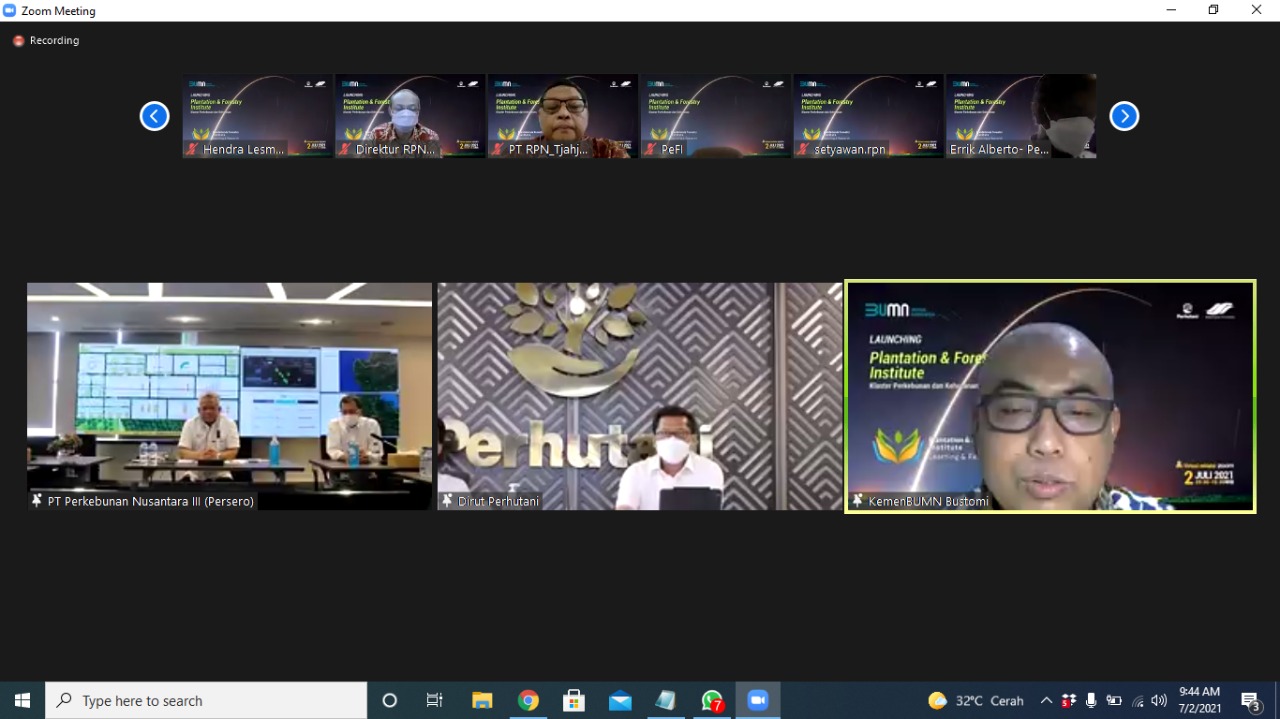This screenshot has height=719, width=1280.
Task: Open the Windows notification center
Action: point(1250,700)
